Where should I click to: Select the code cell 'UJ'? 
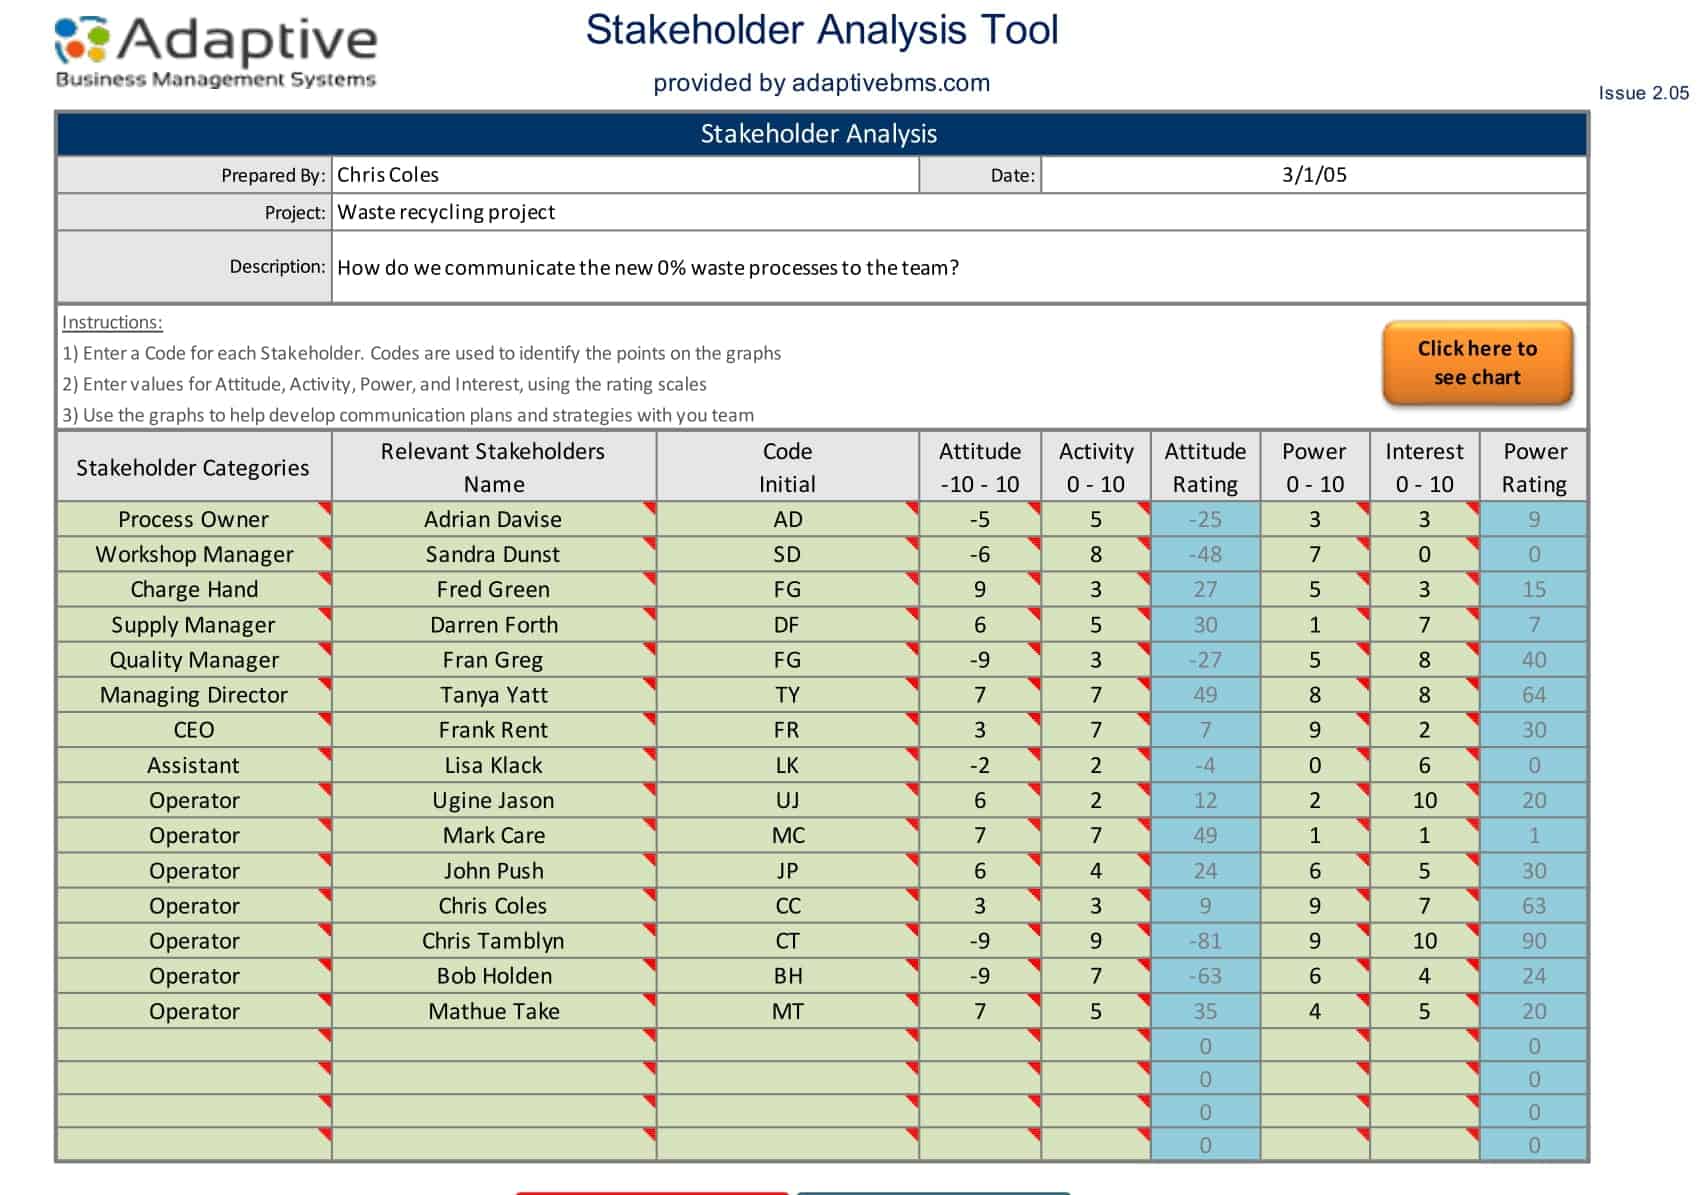[787, 801]
